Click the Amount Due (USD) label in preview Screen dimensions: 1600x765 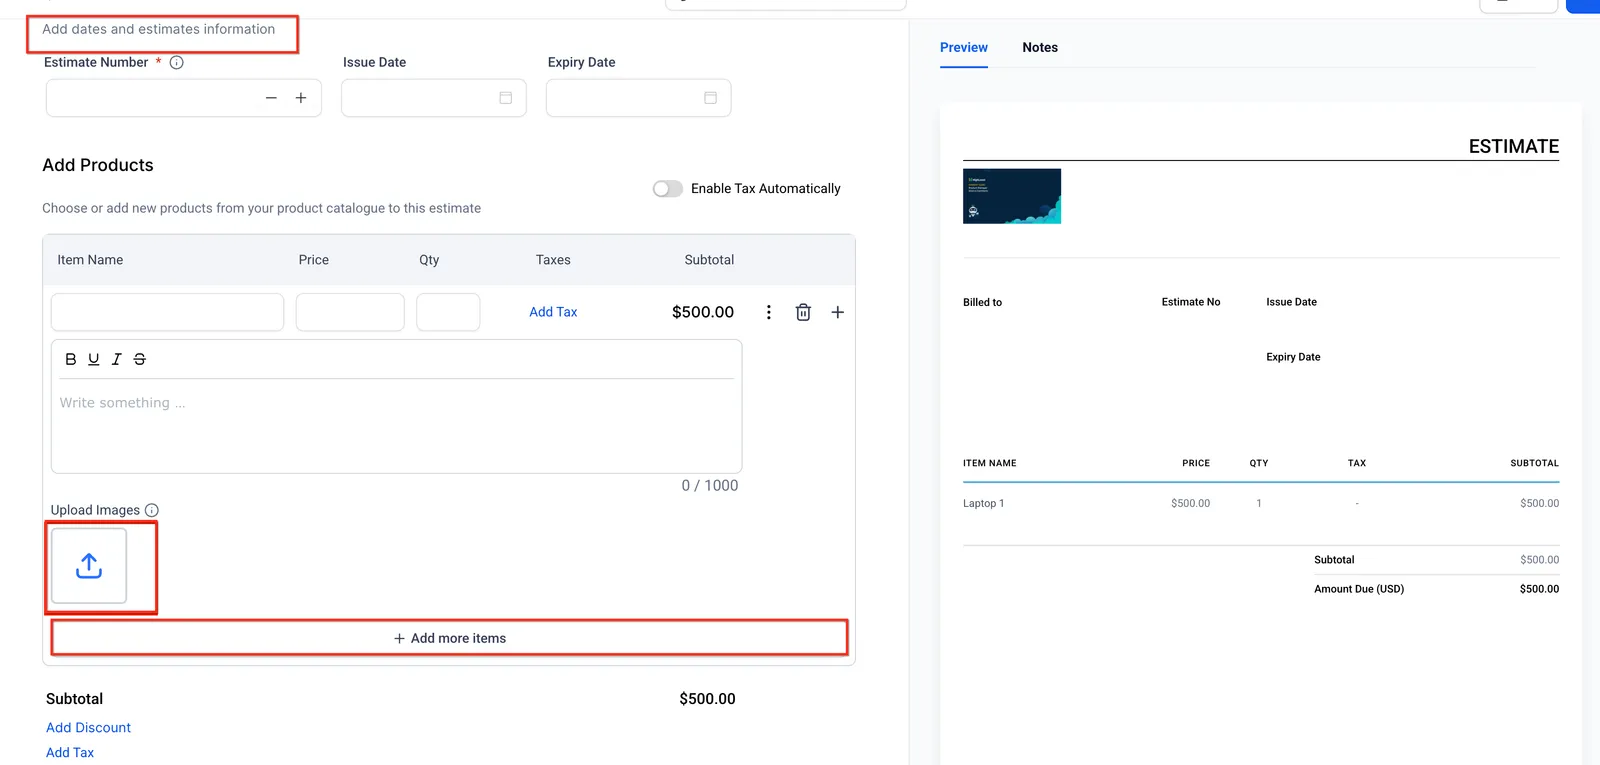1359,589
